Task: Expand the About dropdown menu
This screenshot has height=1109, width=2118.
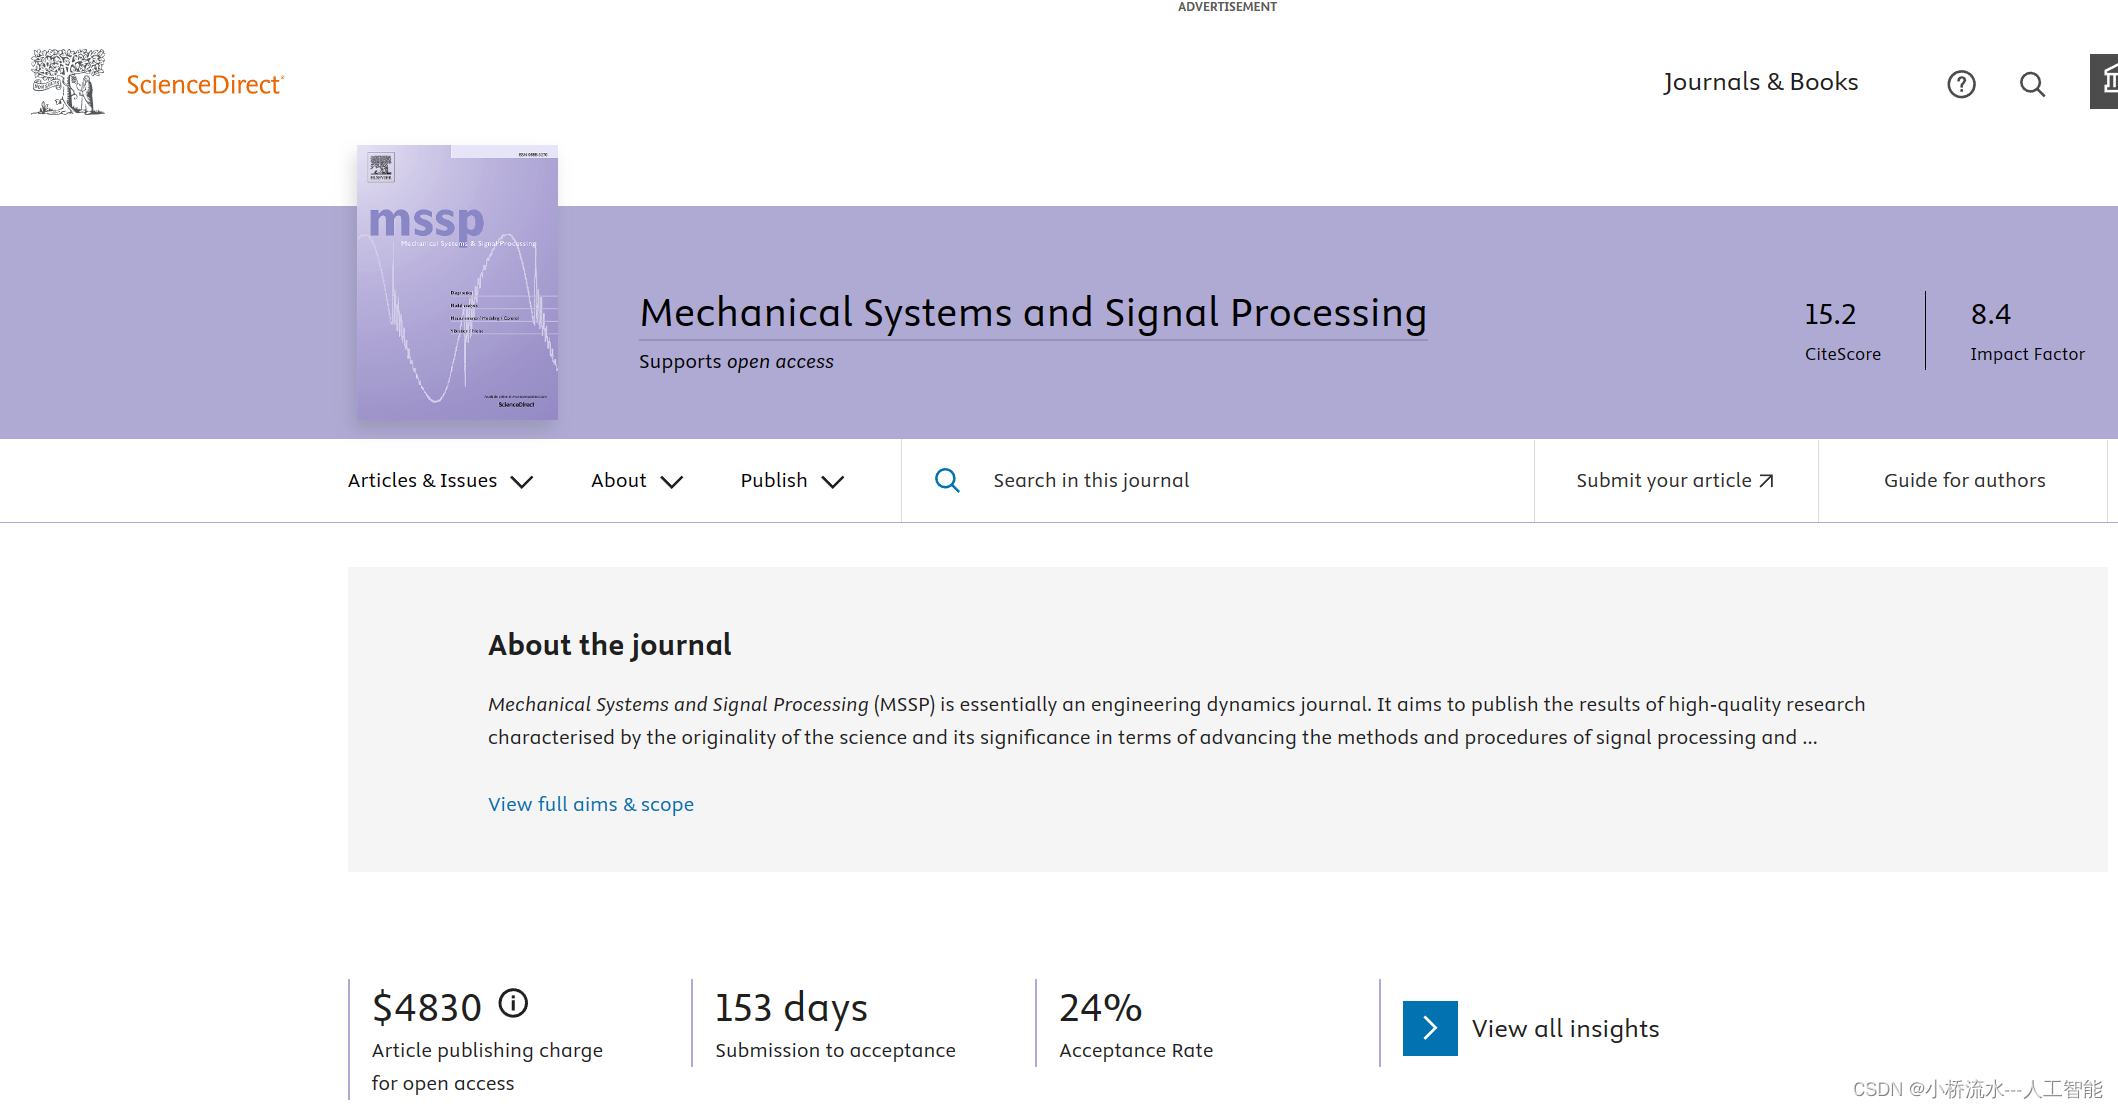Action: (x=636, y=481)
